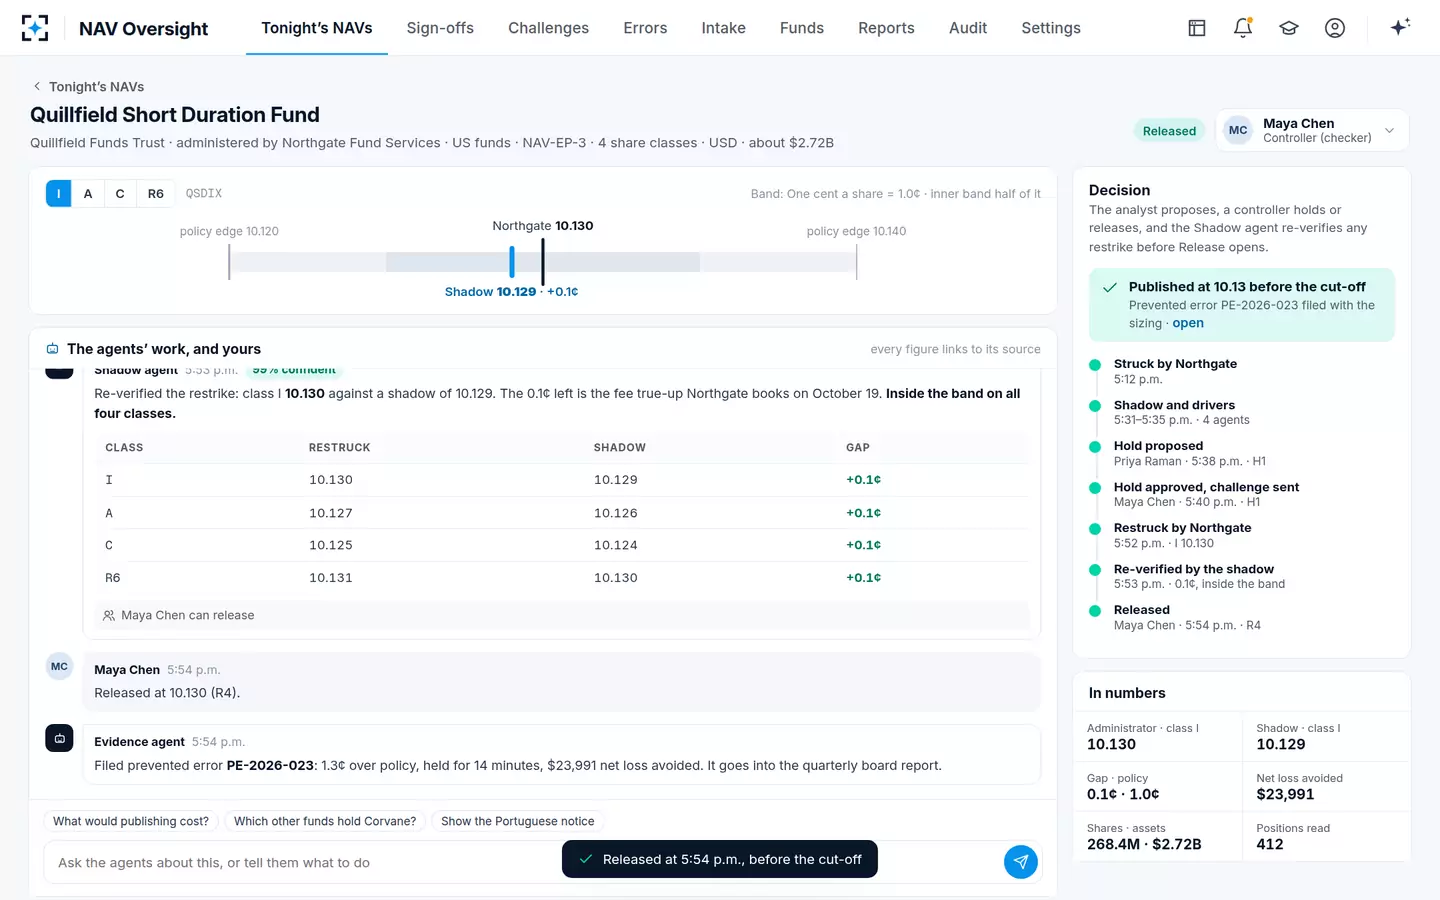
Task: Open the layout panel icon in header
Action: [1197, 28]
